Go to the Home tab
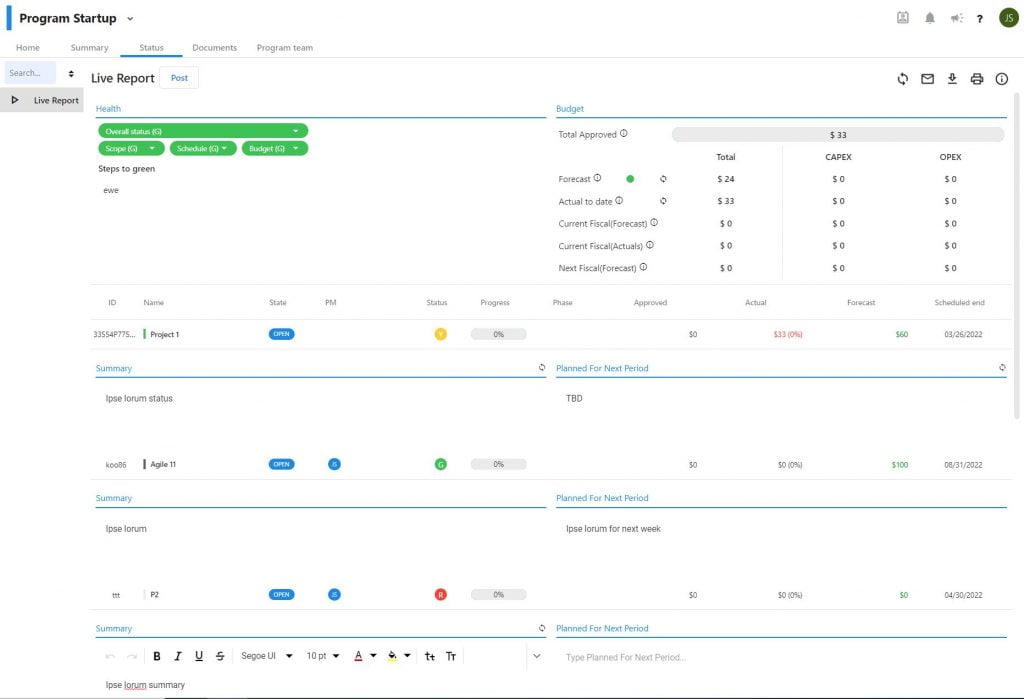The height and width of the screenshot is (699, 1024). 27,48
